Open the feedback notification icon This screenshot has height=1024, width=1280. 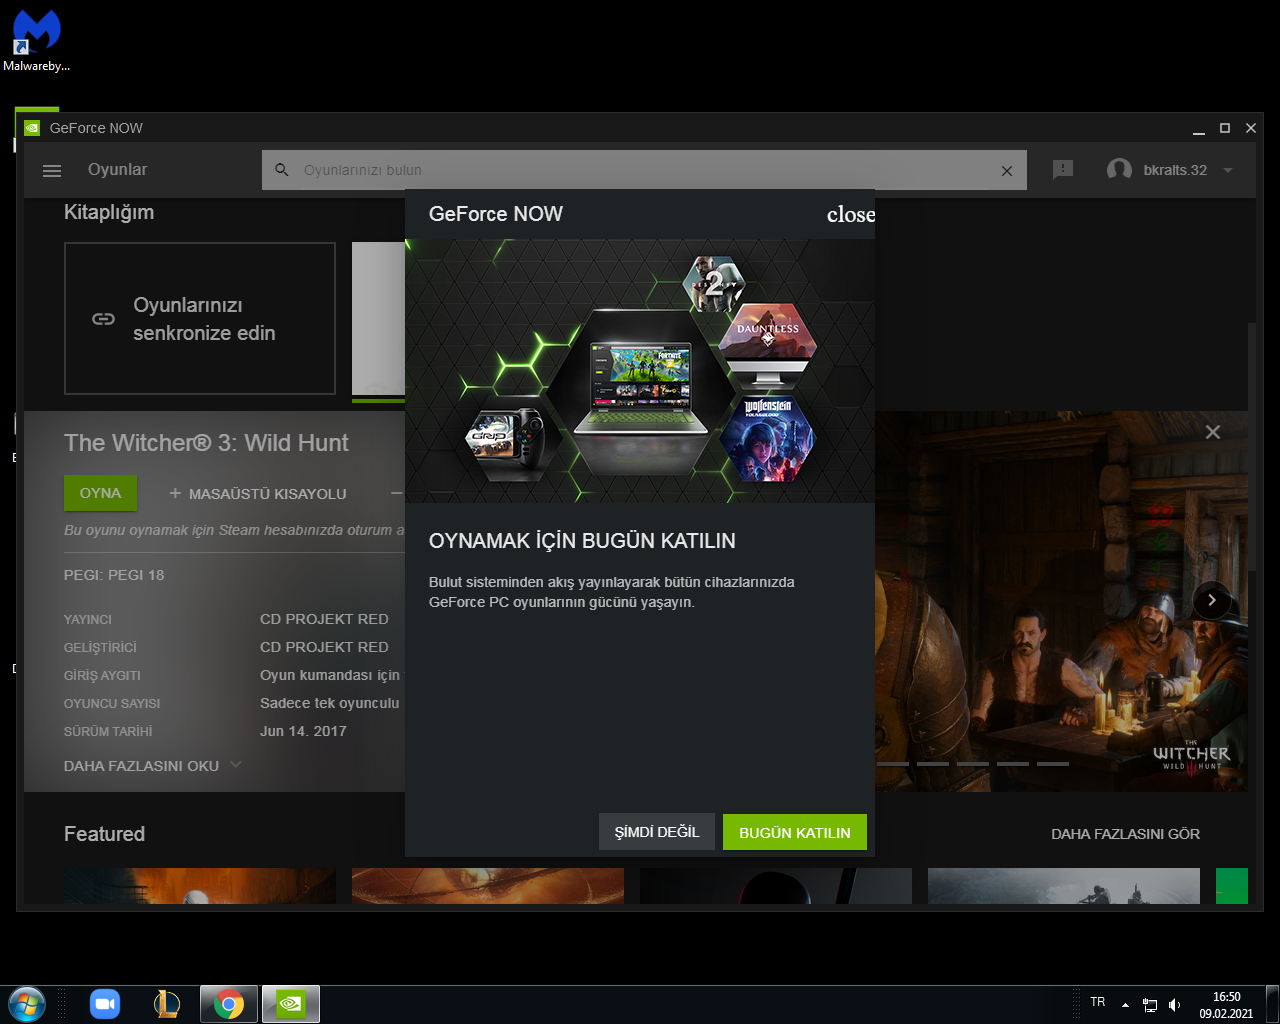point(1063,170)
